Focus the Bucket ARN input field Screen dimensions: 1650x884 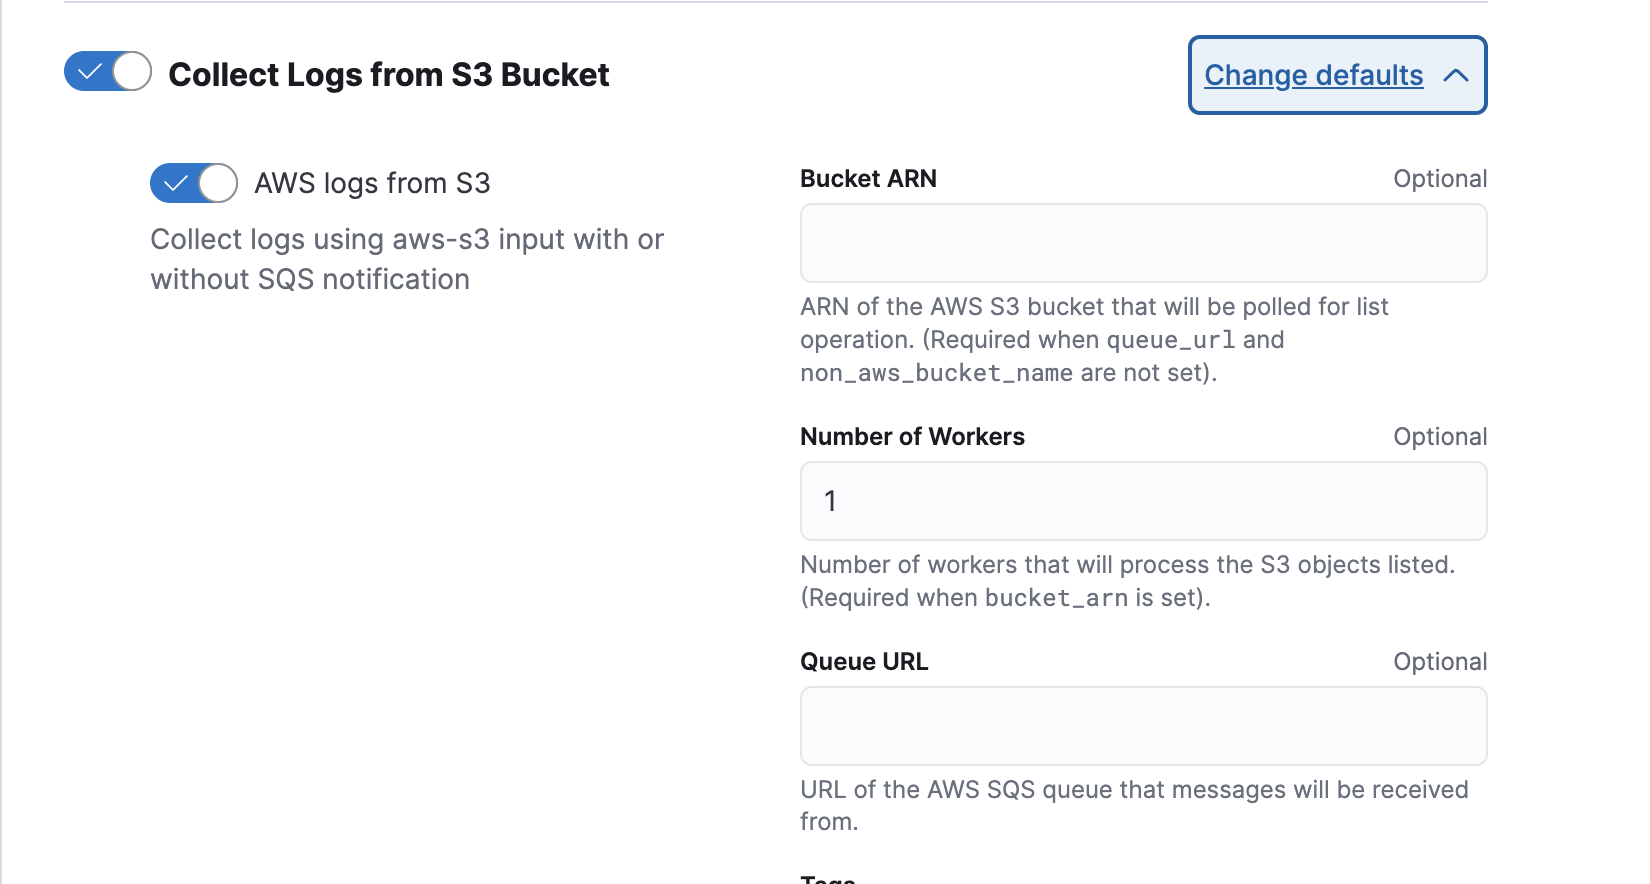point(1143,243)
